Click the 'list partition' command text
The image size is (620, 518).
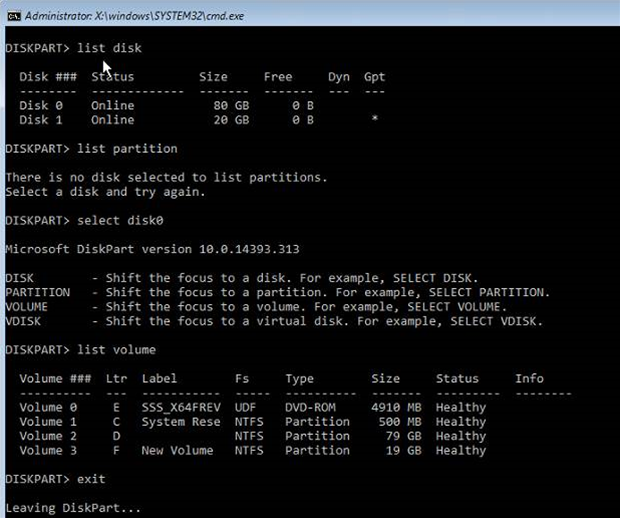tap(127, 149)
